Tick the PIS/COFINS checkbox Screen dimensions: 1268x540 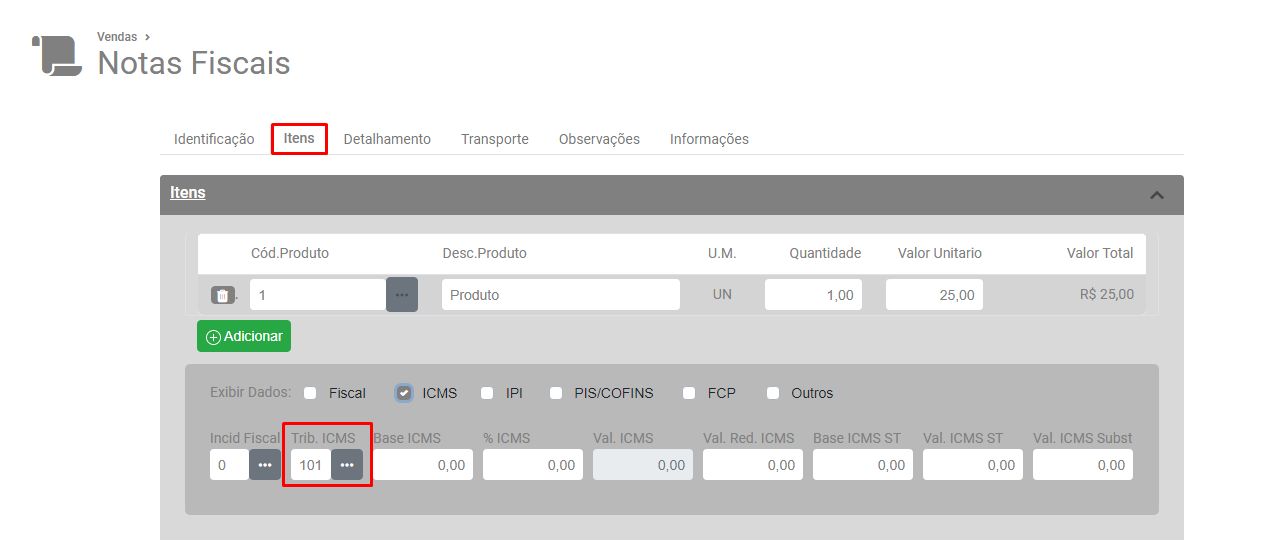[x=556, y=393]
